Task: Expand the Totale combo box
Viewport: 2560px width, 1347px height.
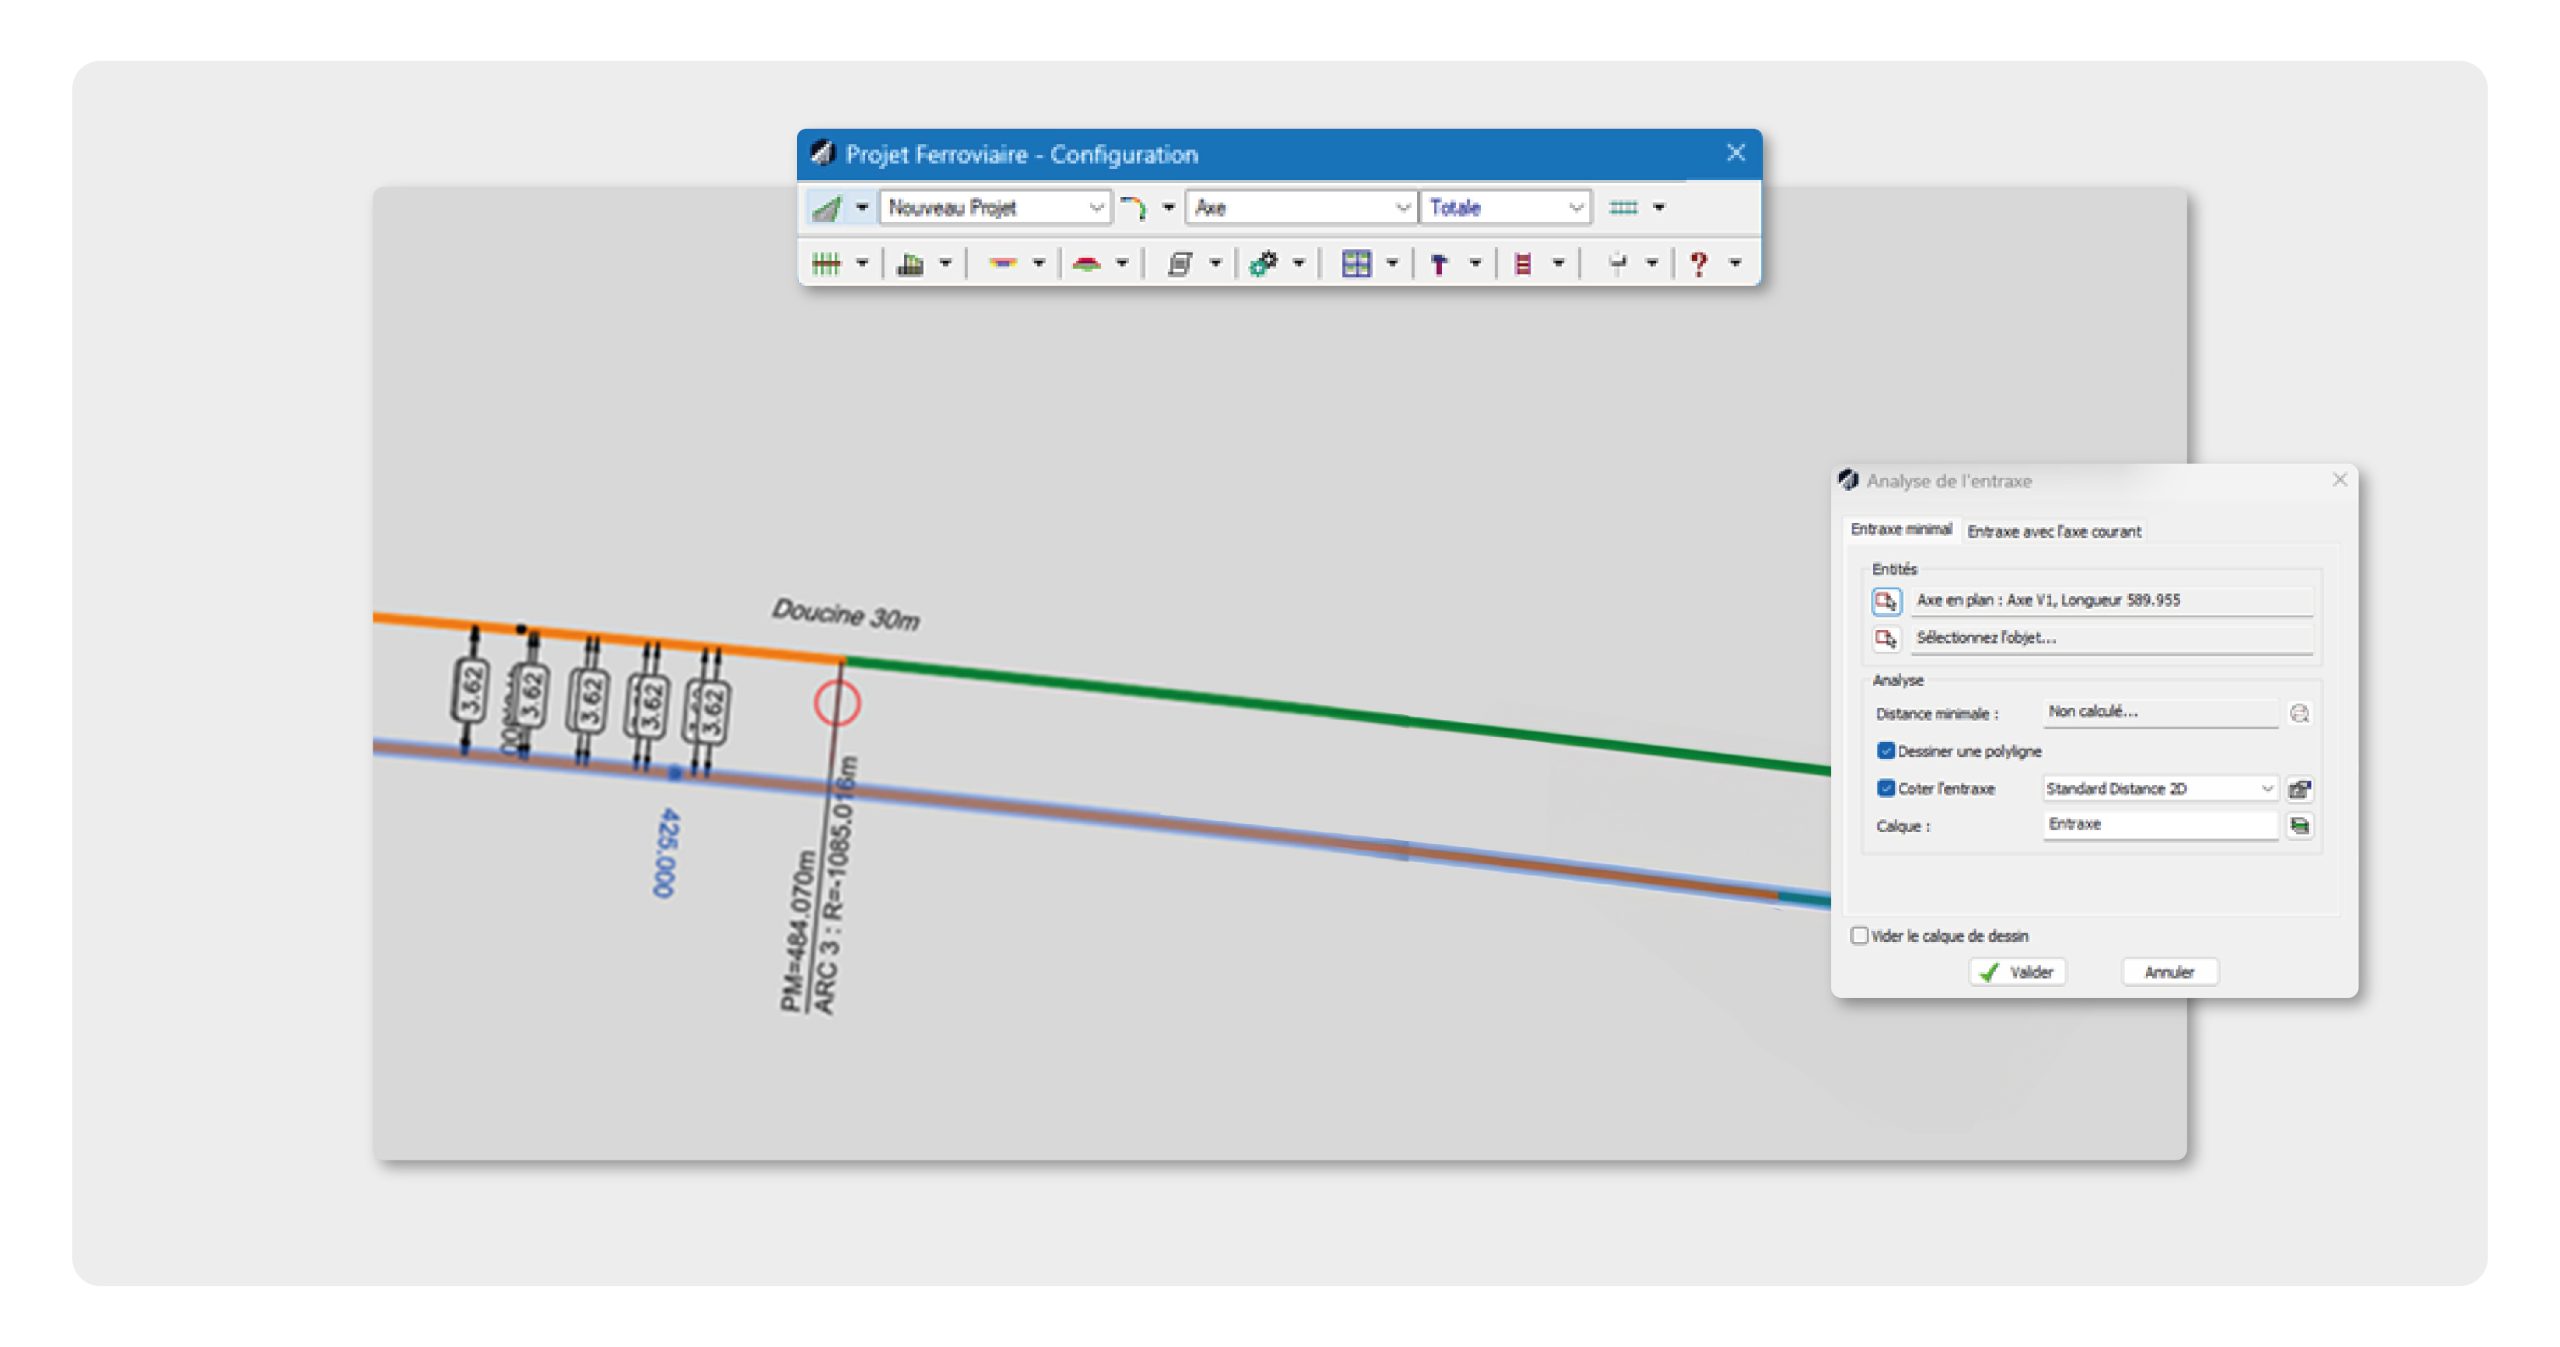Action: point(1575,208)
